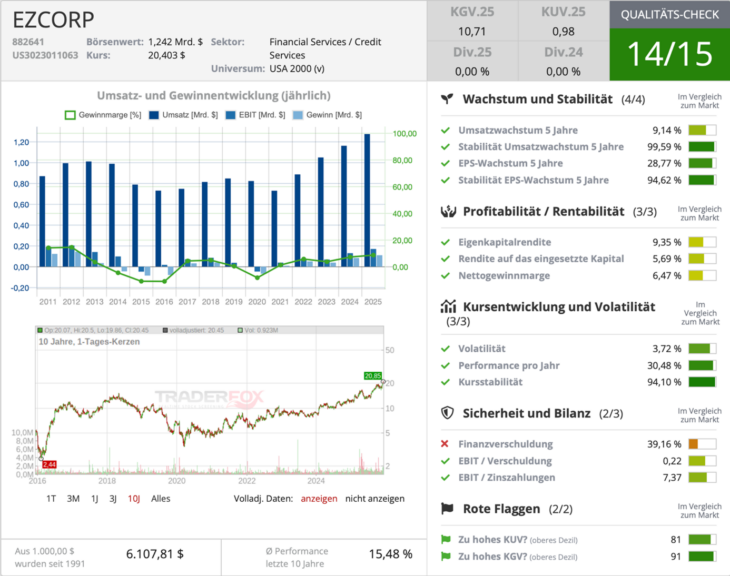Switch chart range to 3M
This screenshot has width=730, height=576.
pos(73,498)
